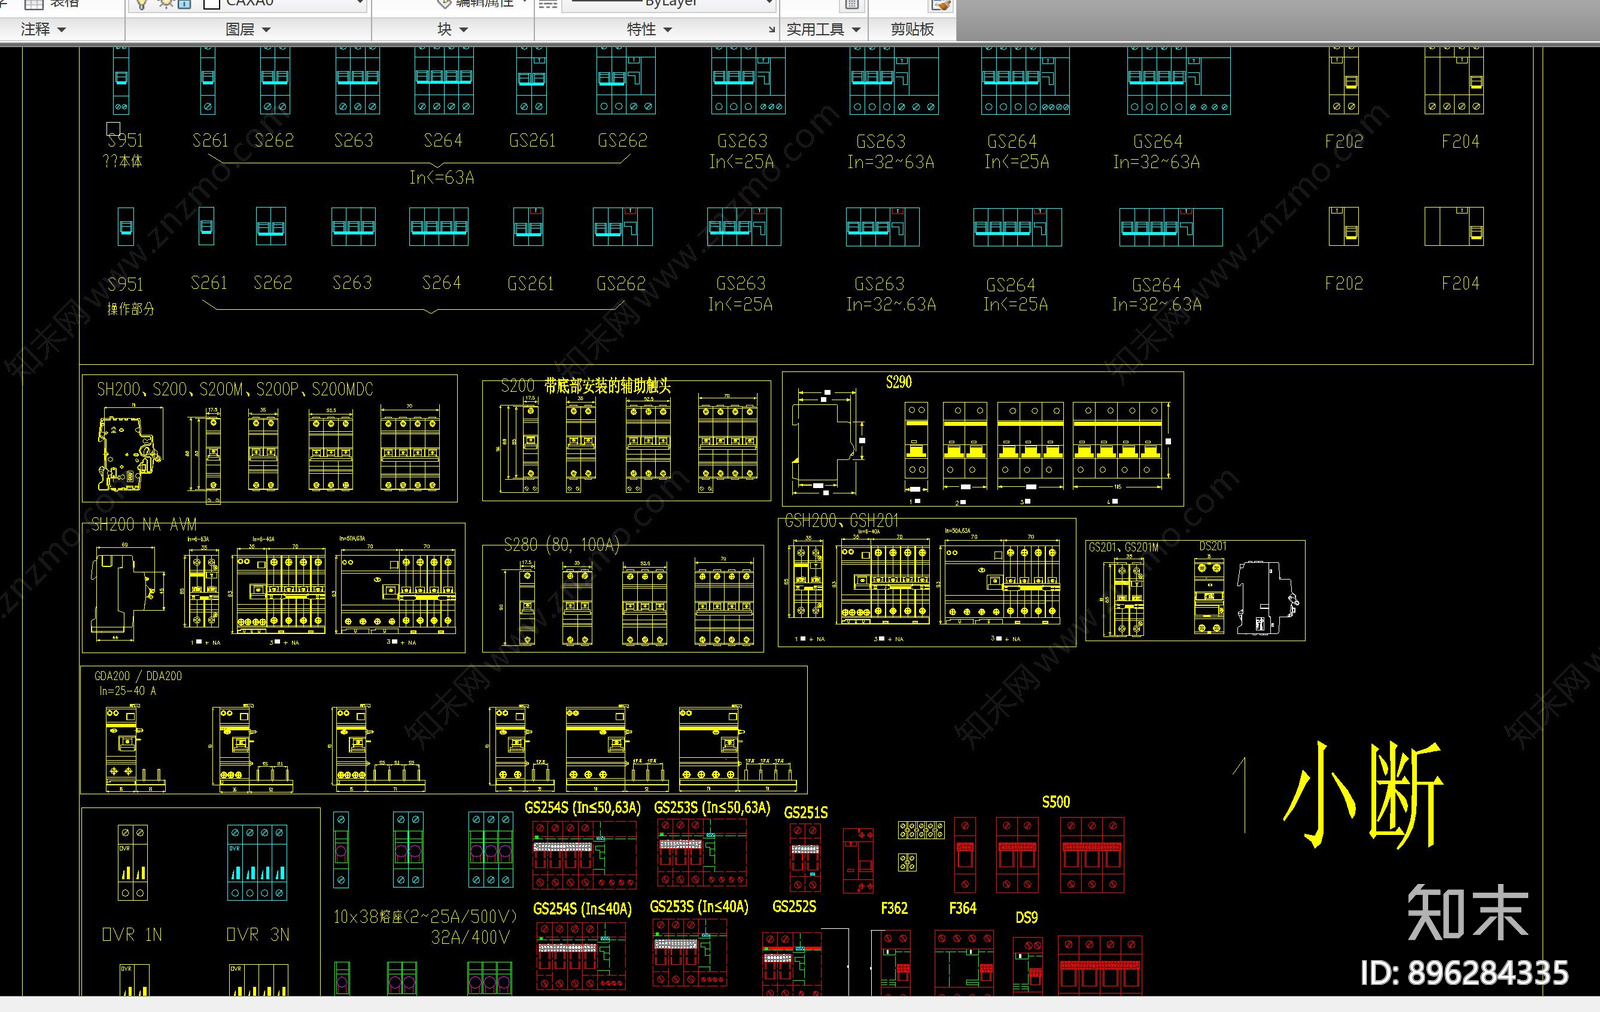Viewport: 1600px width, 1012px height.
Task: Select the 操作部分 label under S951
Action: [131, 309]
